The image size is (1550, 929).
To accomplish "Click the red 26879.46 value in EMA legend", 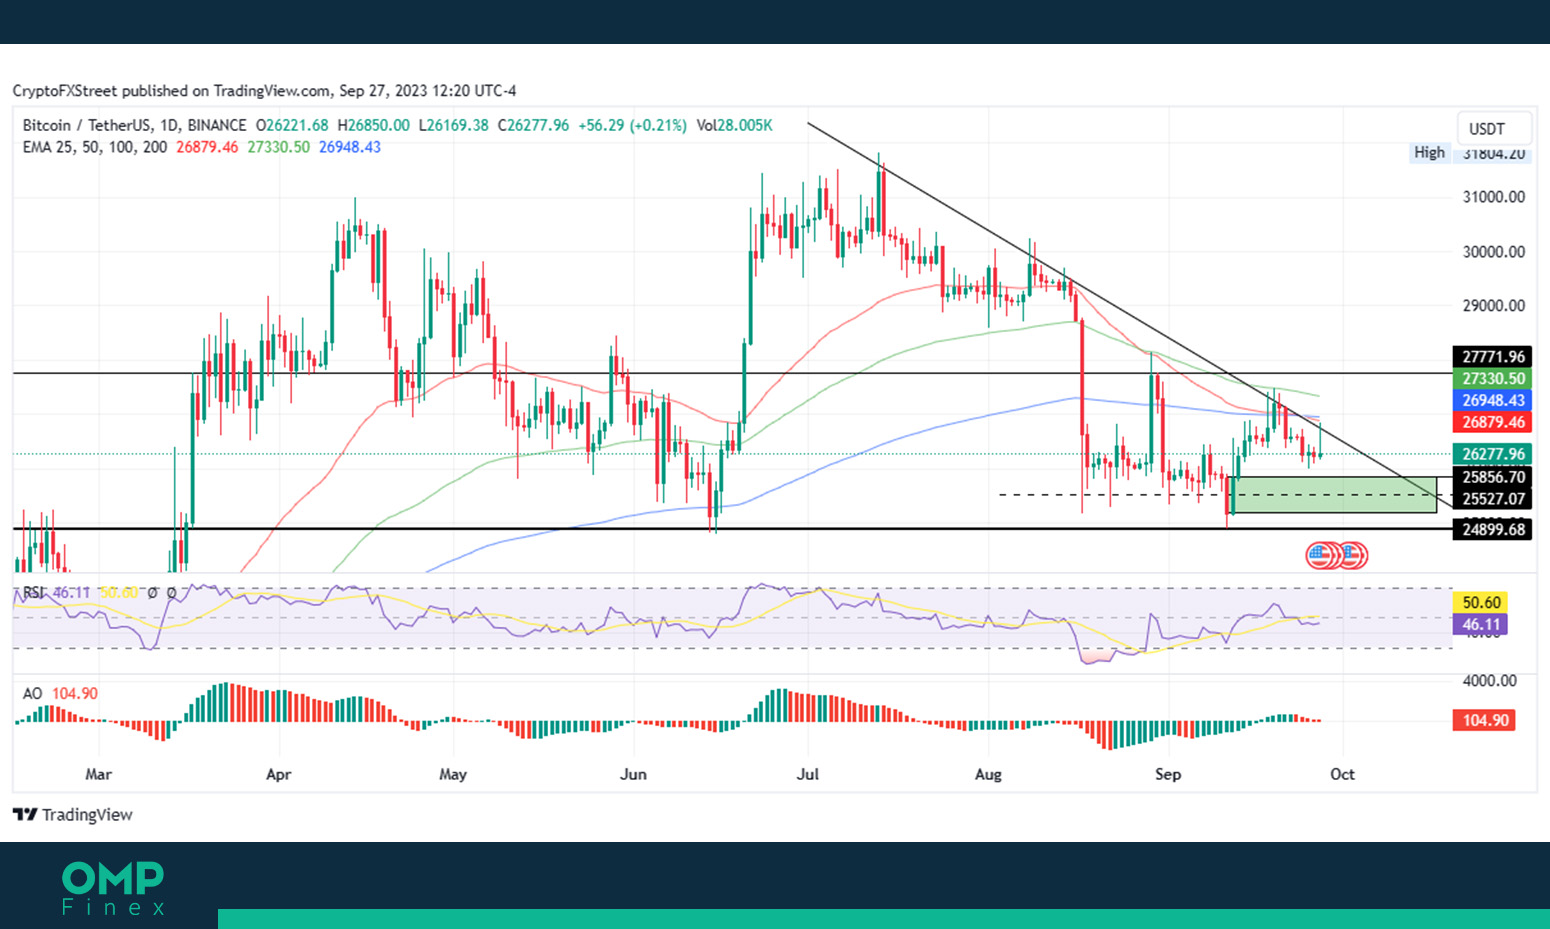I will point(207,147).
